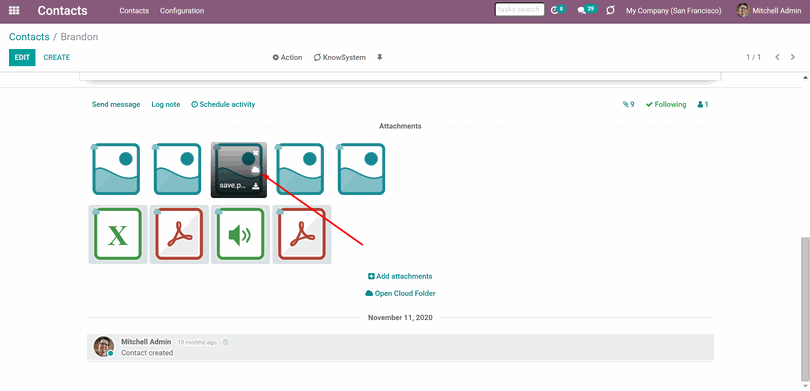The image size is (810, 391).
Task: Click Mitchell Admin's avatar in the message log
Action: (103, 347)
